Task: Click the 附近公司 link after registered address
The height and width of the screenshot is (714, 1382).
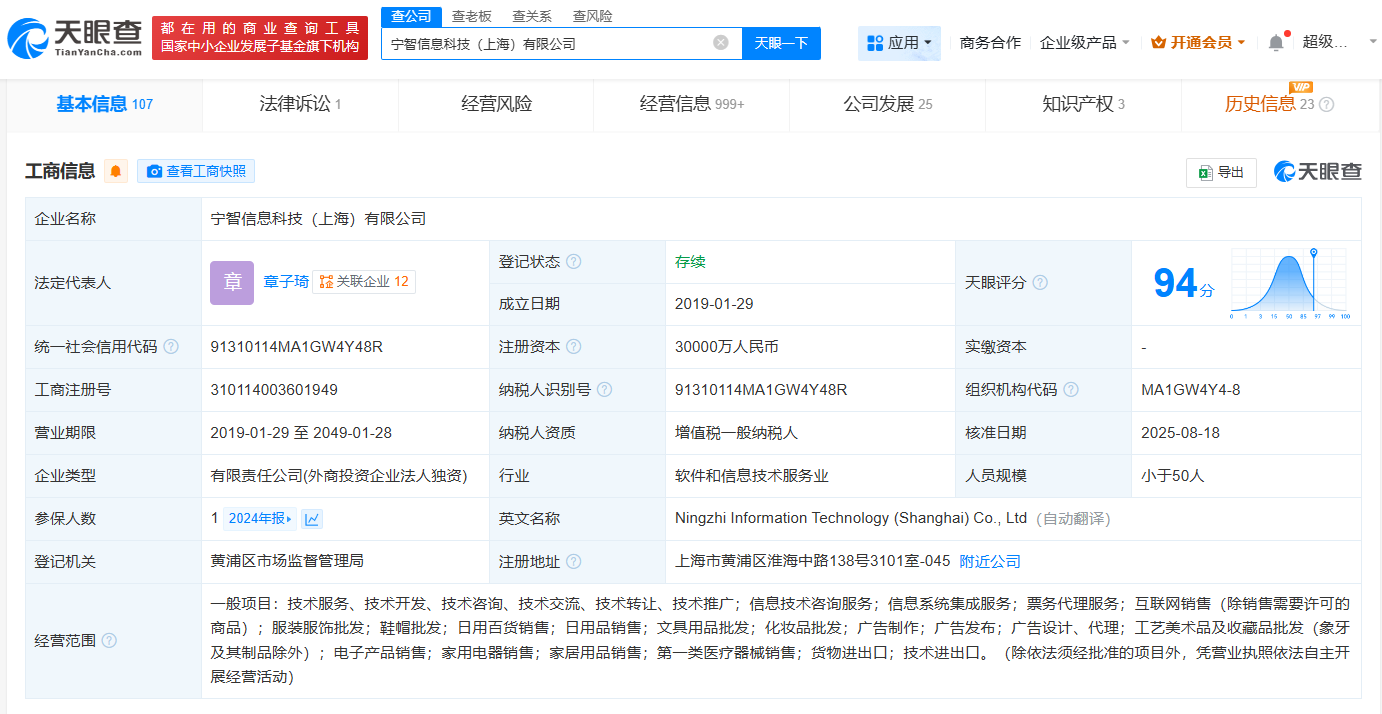Action: click(x=989, y=561)
